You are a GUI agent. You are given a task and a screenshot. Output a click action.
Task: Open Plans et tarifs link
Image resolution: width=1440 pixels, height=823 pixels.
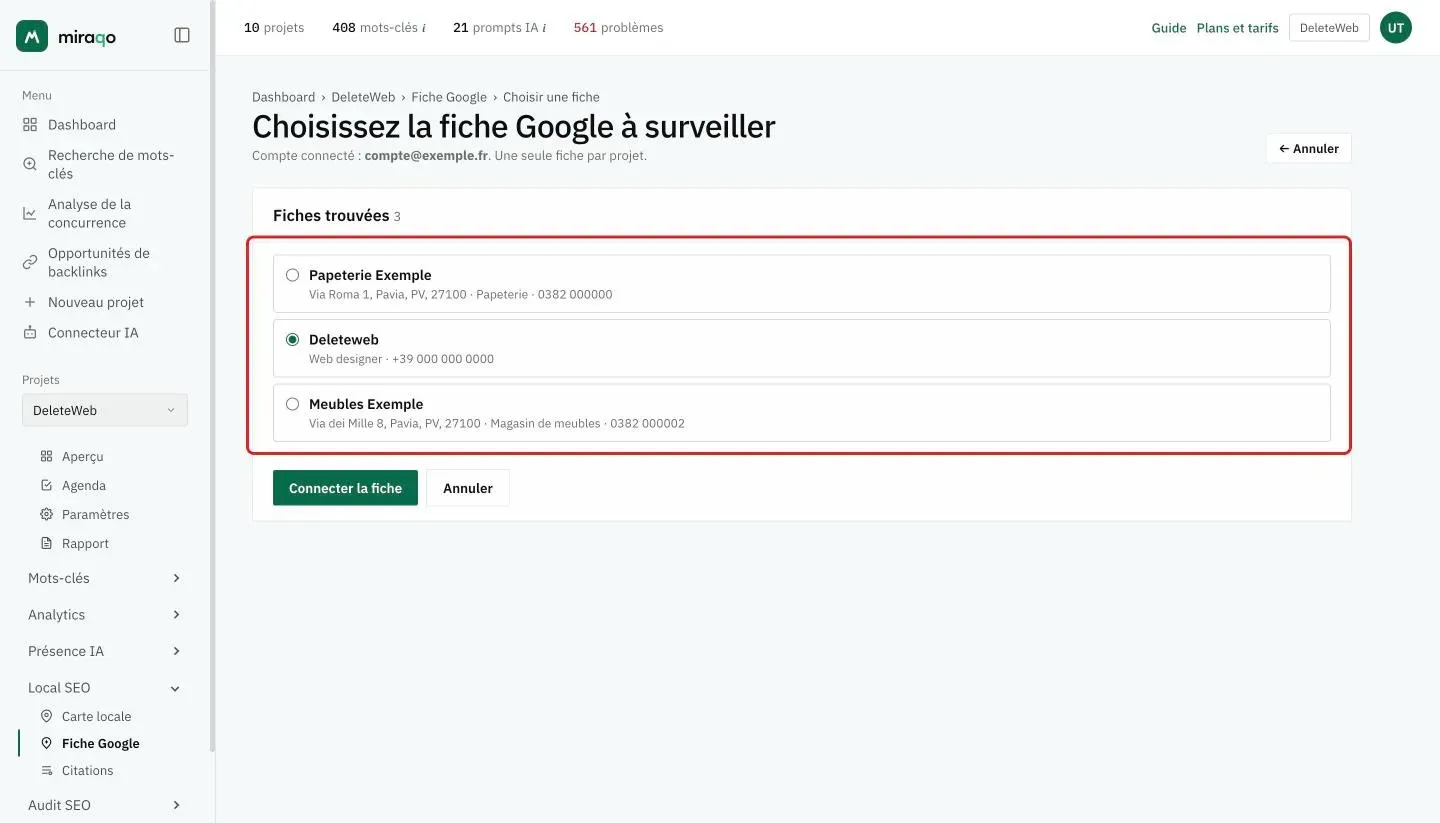click(1237, 28)
